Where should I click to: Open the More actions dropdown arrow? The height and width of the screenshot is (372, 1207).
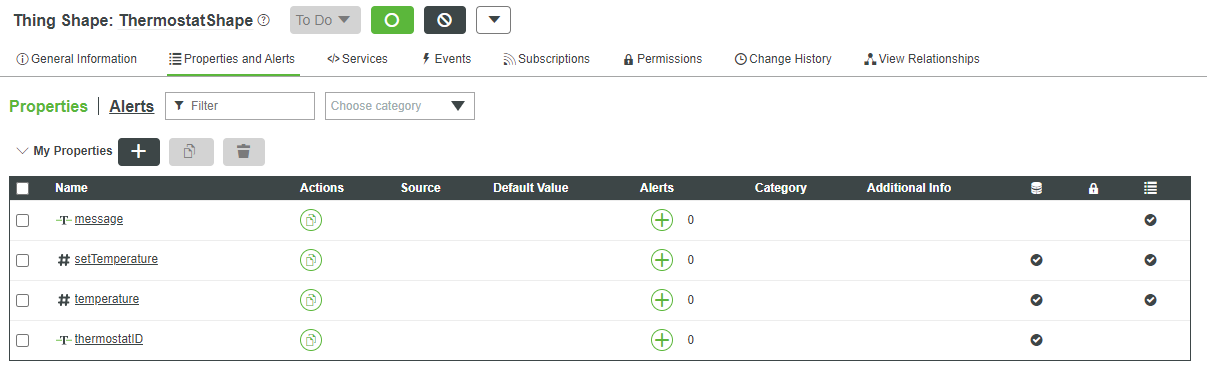click(x=494, y=20)
